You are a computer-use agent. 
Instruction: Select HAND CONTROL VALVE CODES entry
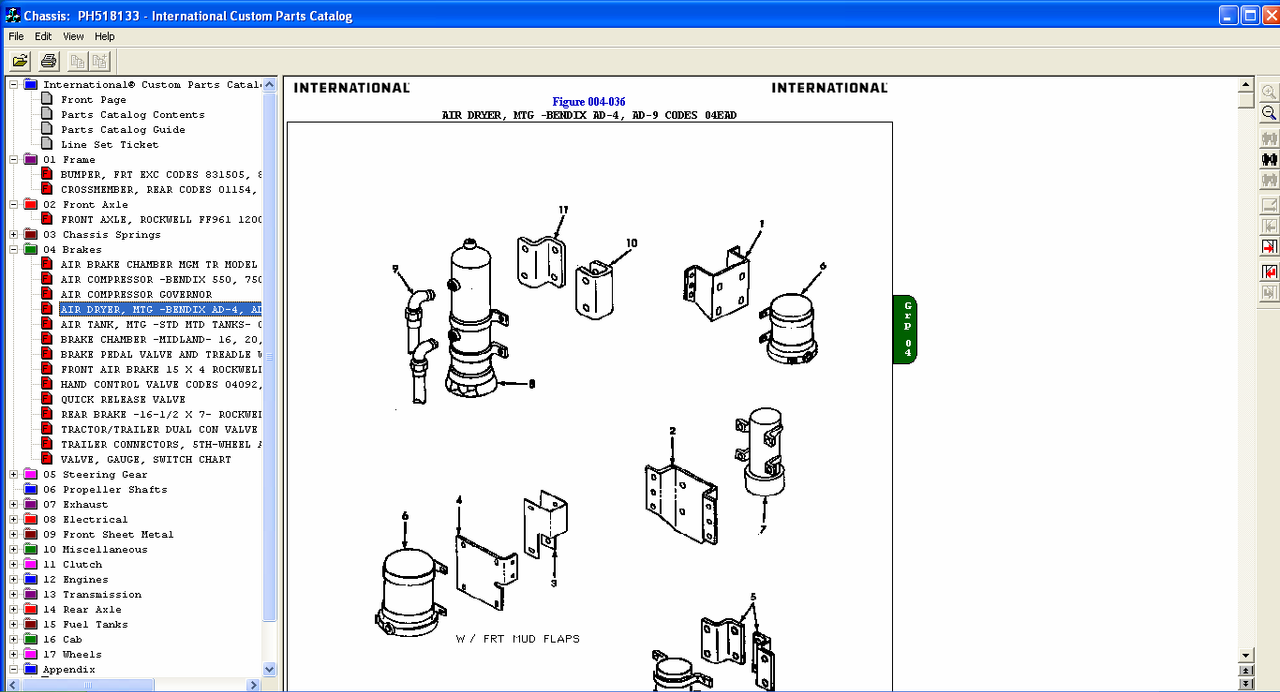point(161,385)
